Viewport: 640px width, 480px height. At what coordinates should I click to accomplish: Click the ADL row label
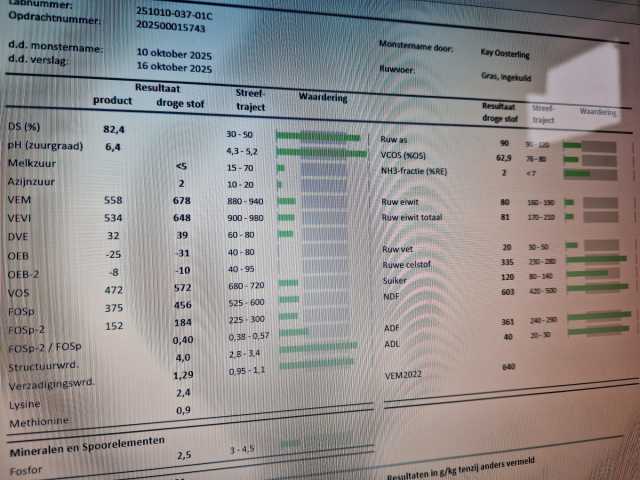[392, 344]
